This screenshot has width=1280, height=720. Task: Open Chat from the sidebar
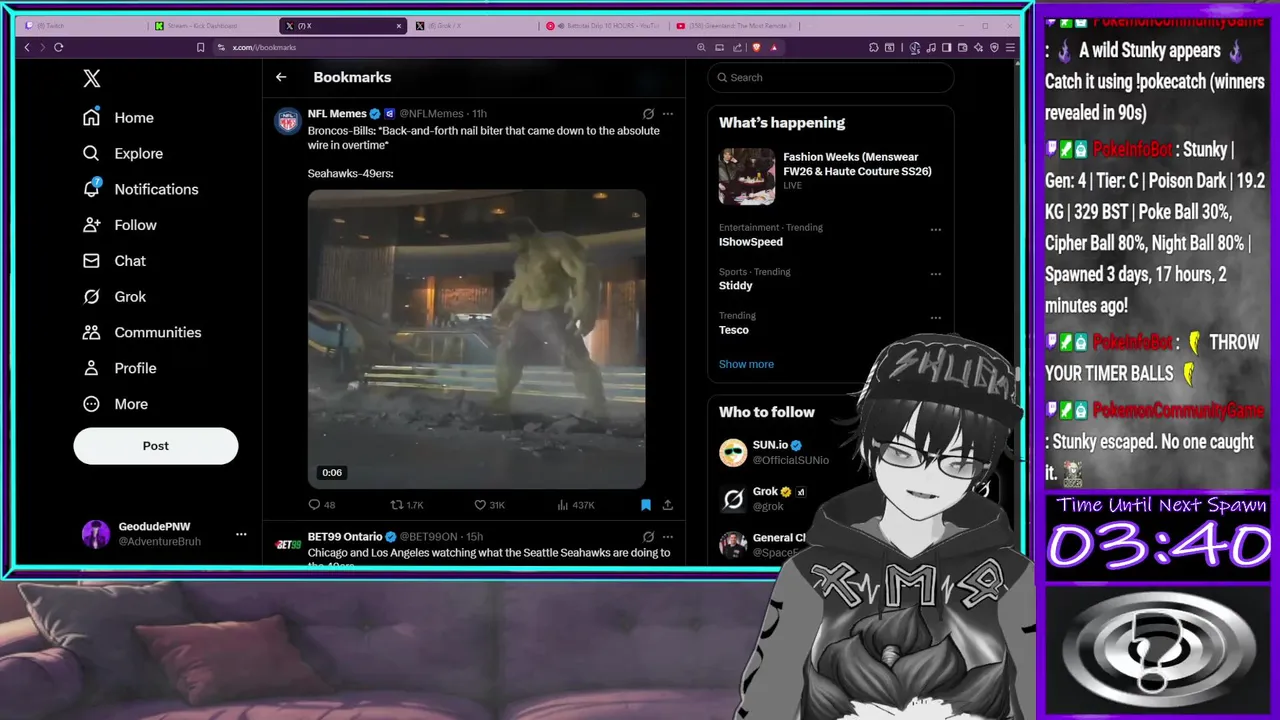[x=114, y=261]
